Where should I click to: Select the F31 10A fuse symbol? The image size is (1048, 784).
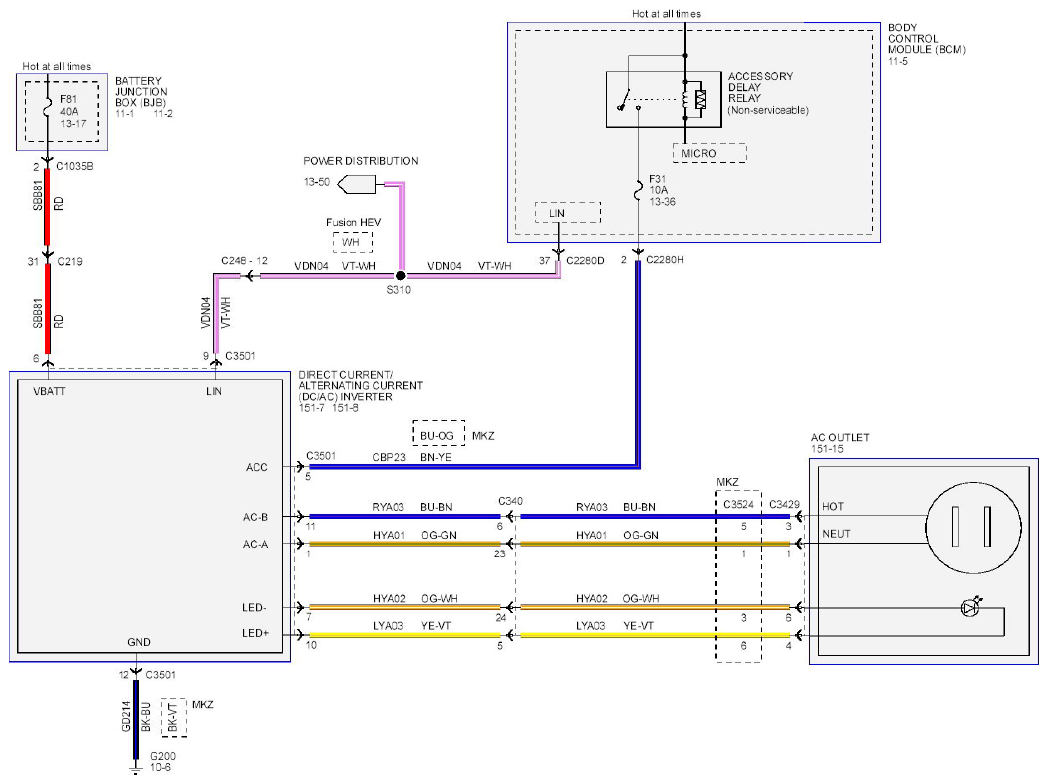638,190
